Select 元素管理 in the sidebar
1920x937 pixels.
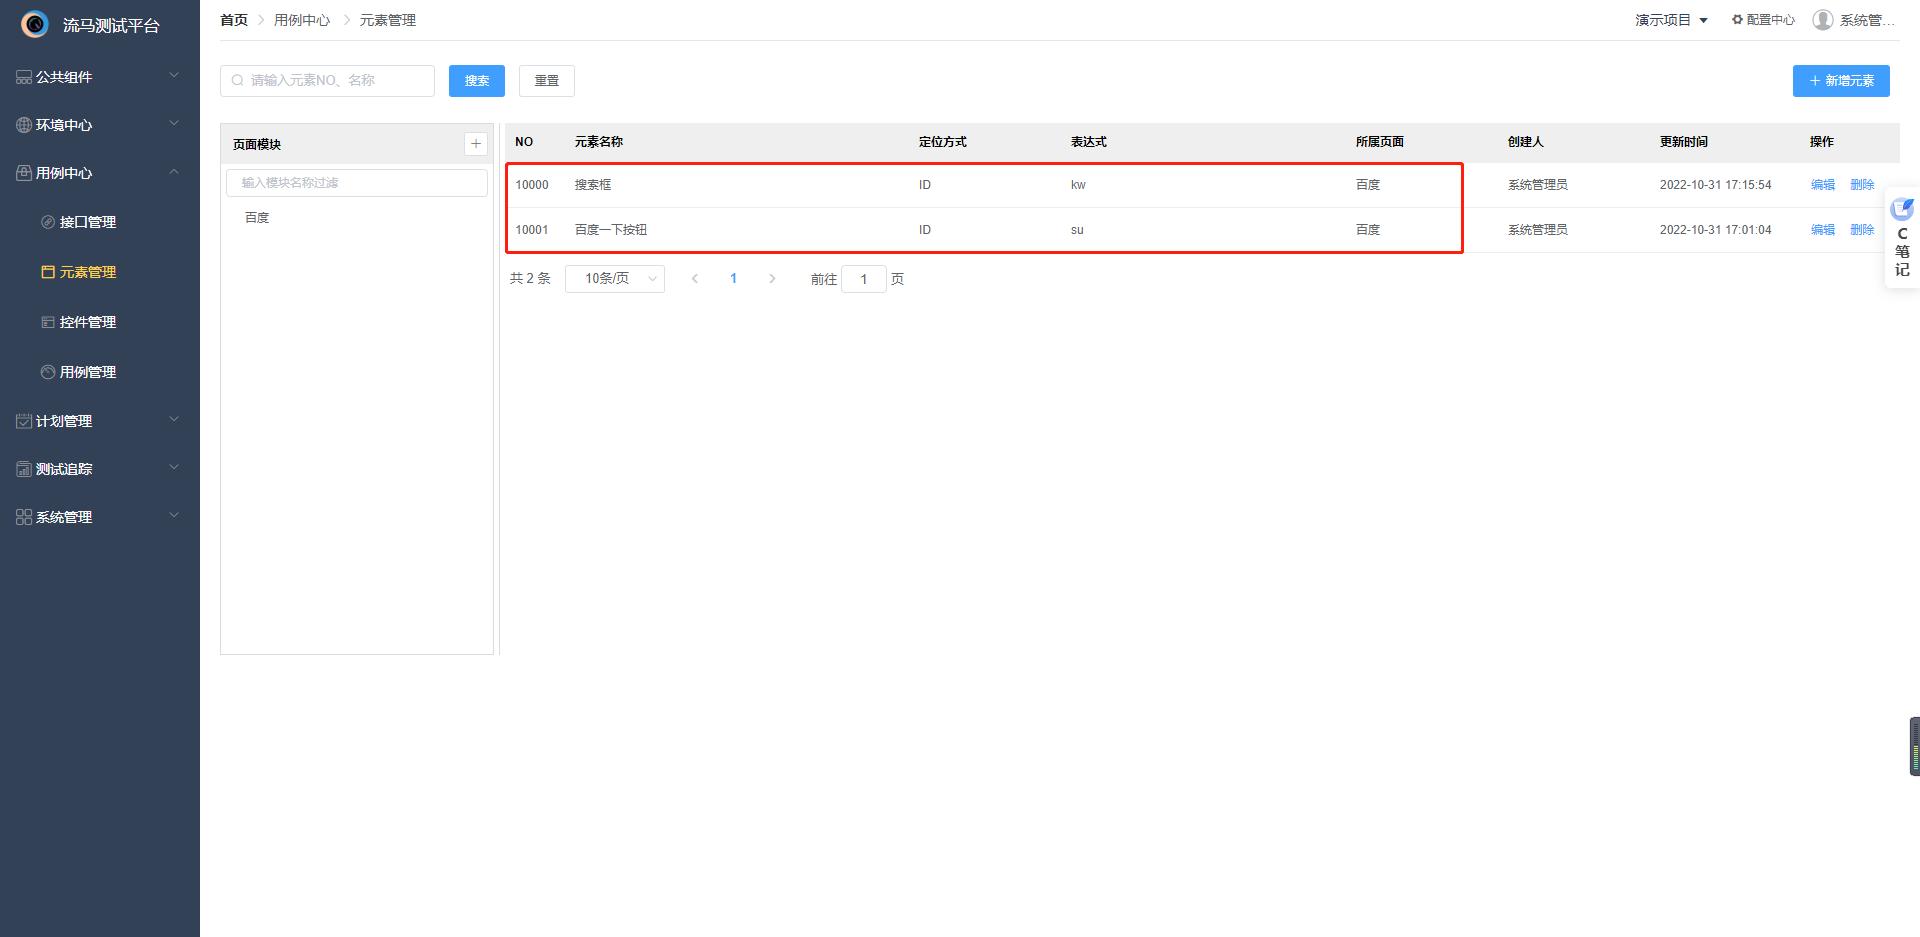pyautogui.click(x=100, y=272)
